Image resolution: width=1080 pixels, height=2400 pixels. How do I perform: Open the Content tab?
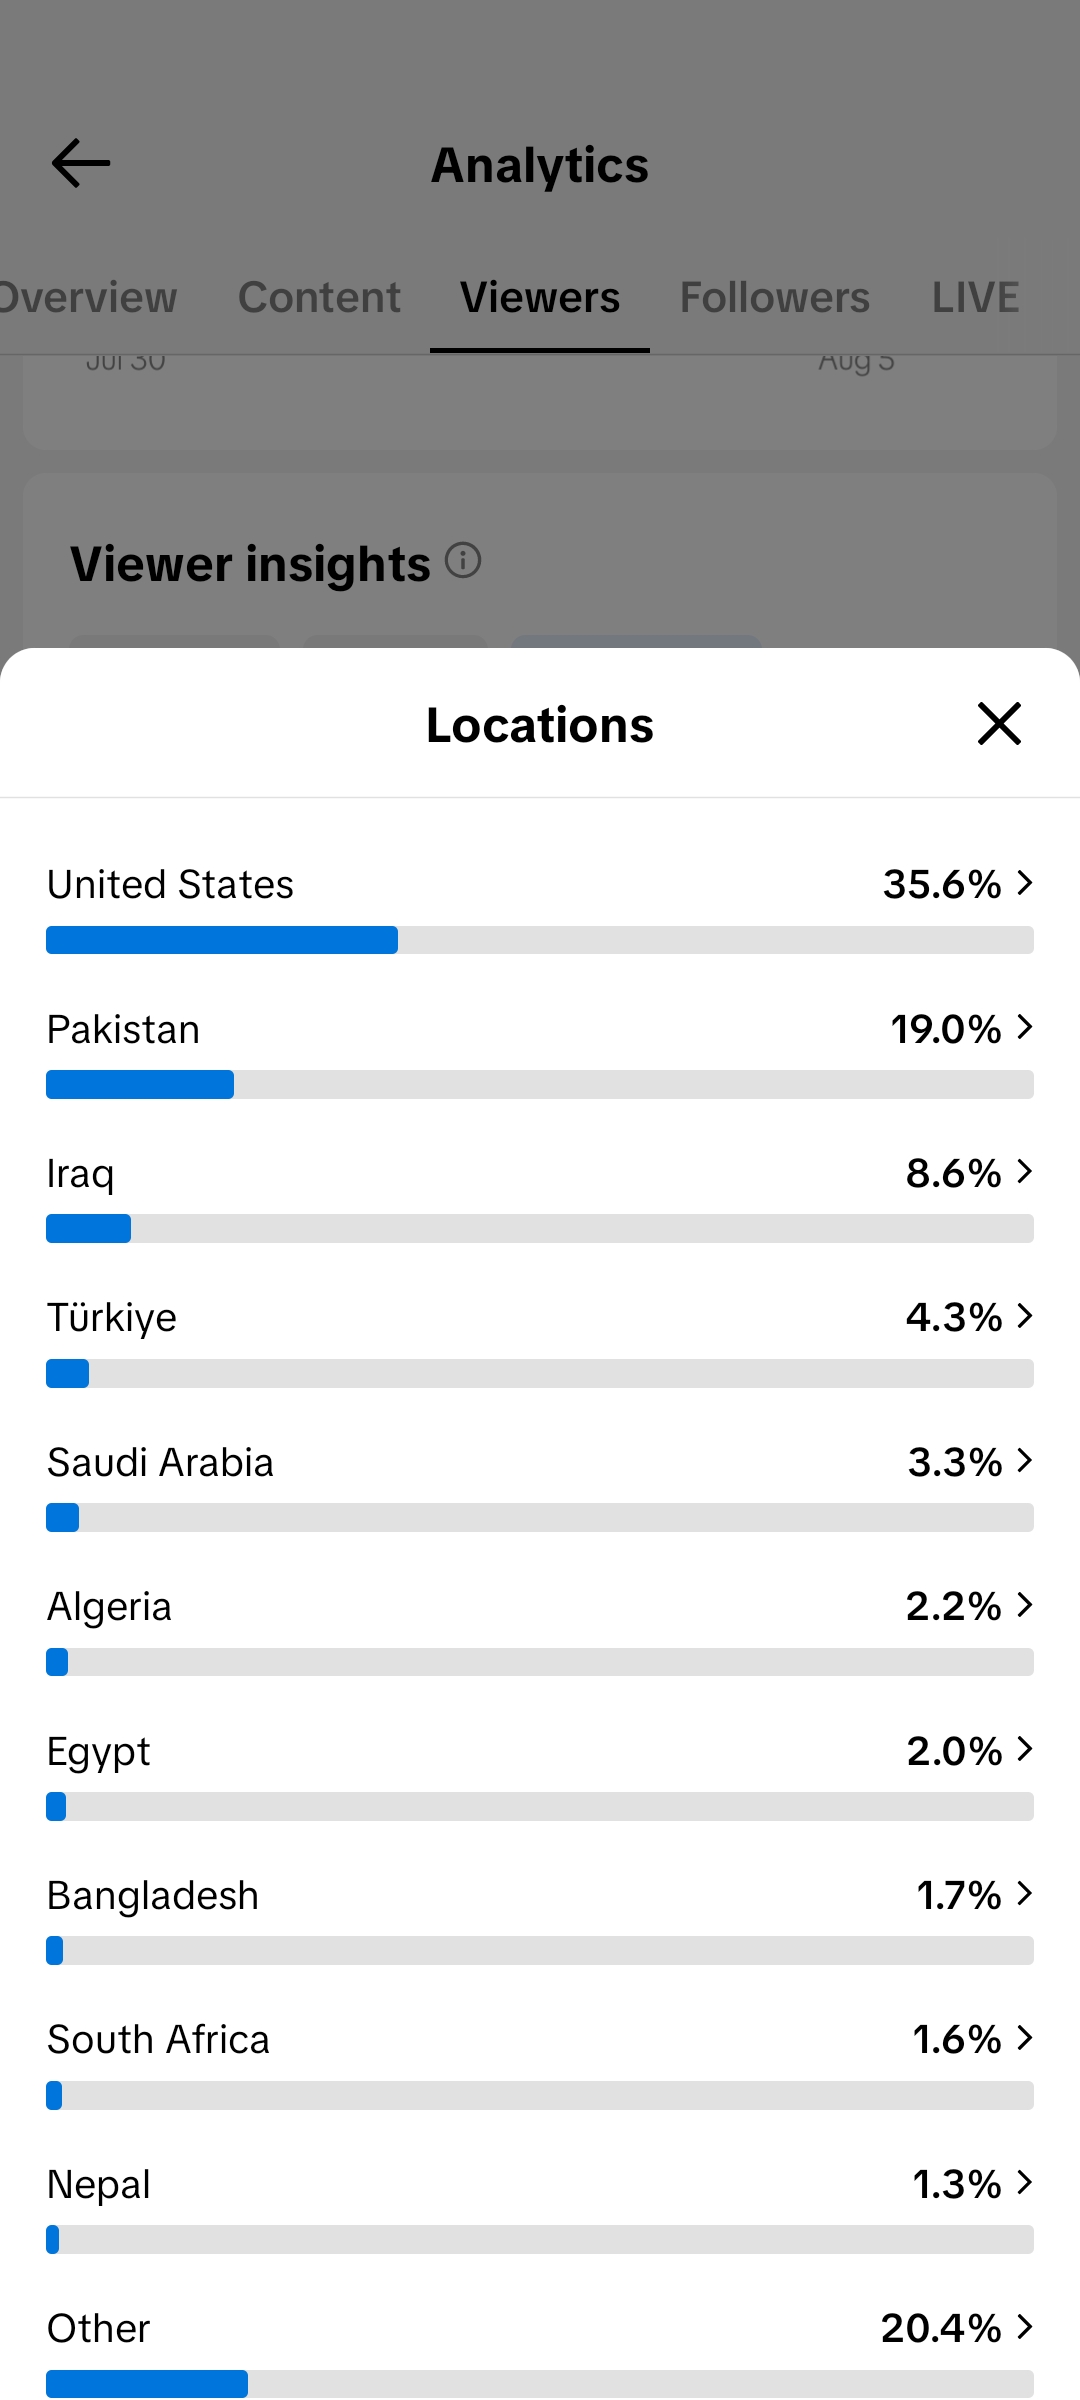pyautogui.click(x=319, y=298)
